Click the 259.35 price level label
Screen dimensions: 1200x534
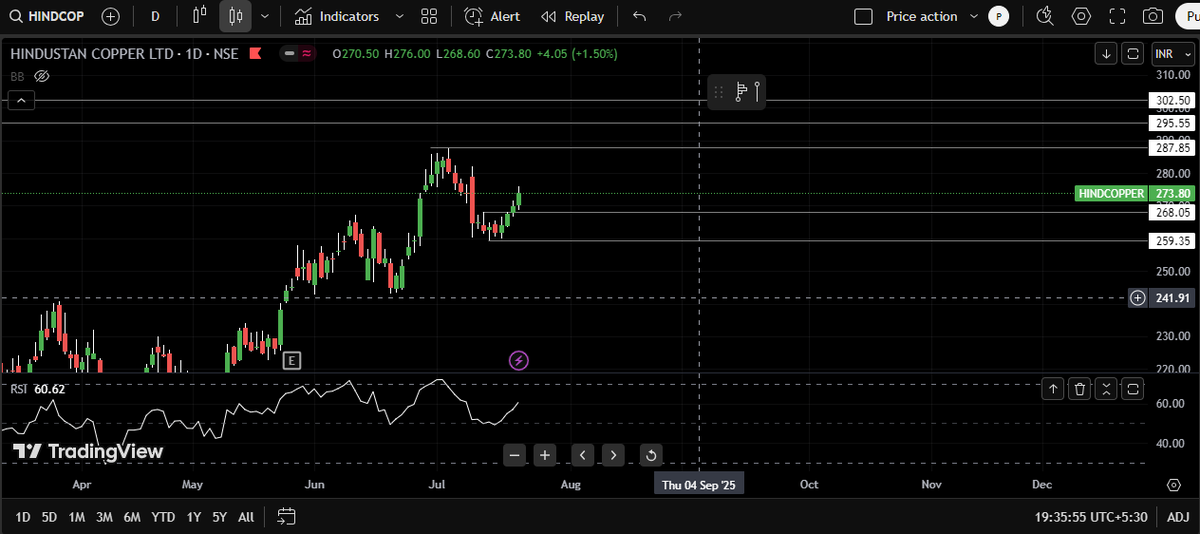click(x=1172, y=241)
